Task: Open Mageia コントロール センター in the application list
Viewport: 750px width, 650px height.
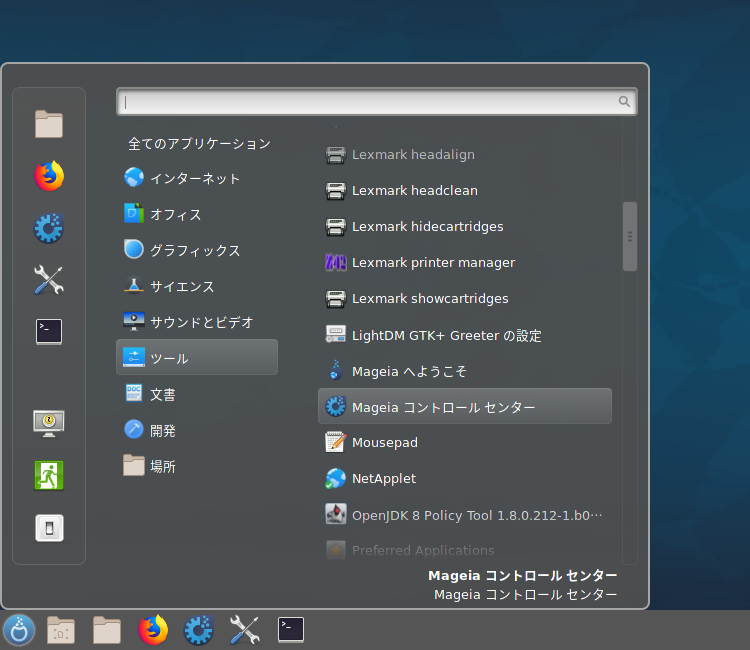Action: [x=465, y=407]
